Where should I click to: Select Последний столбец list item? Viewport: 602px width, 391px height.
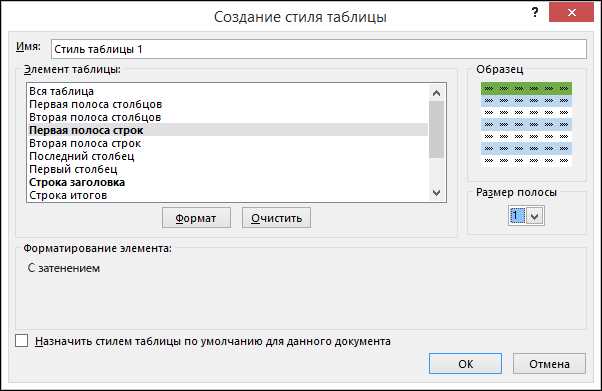(x=228, y=156)
